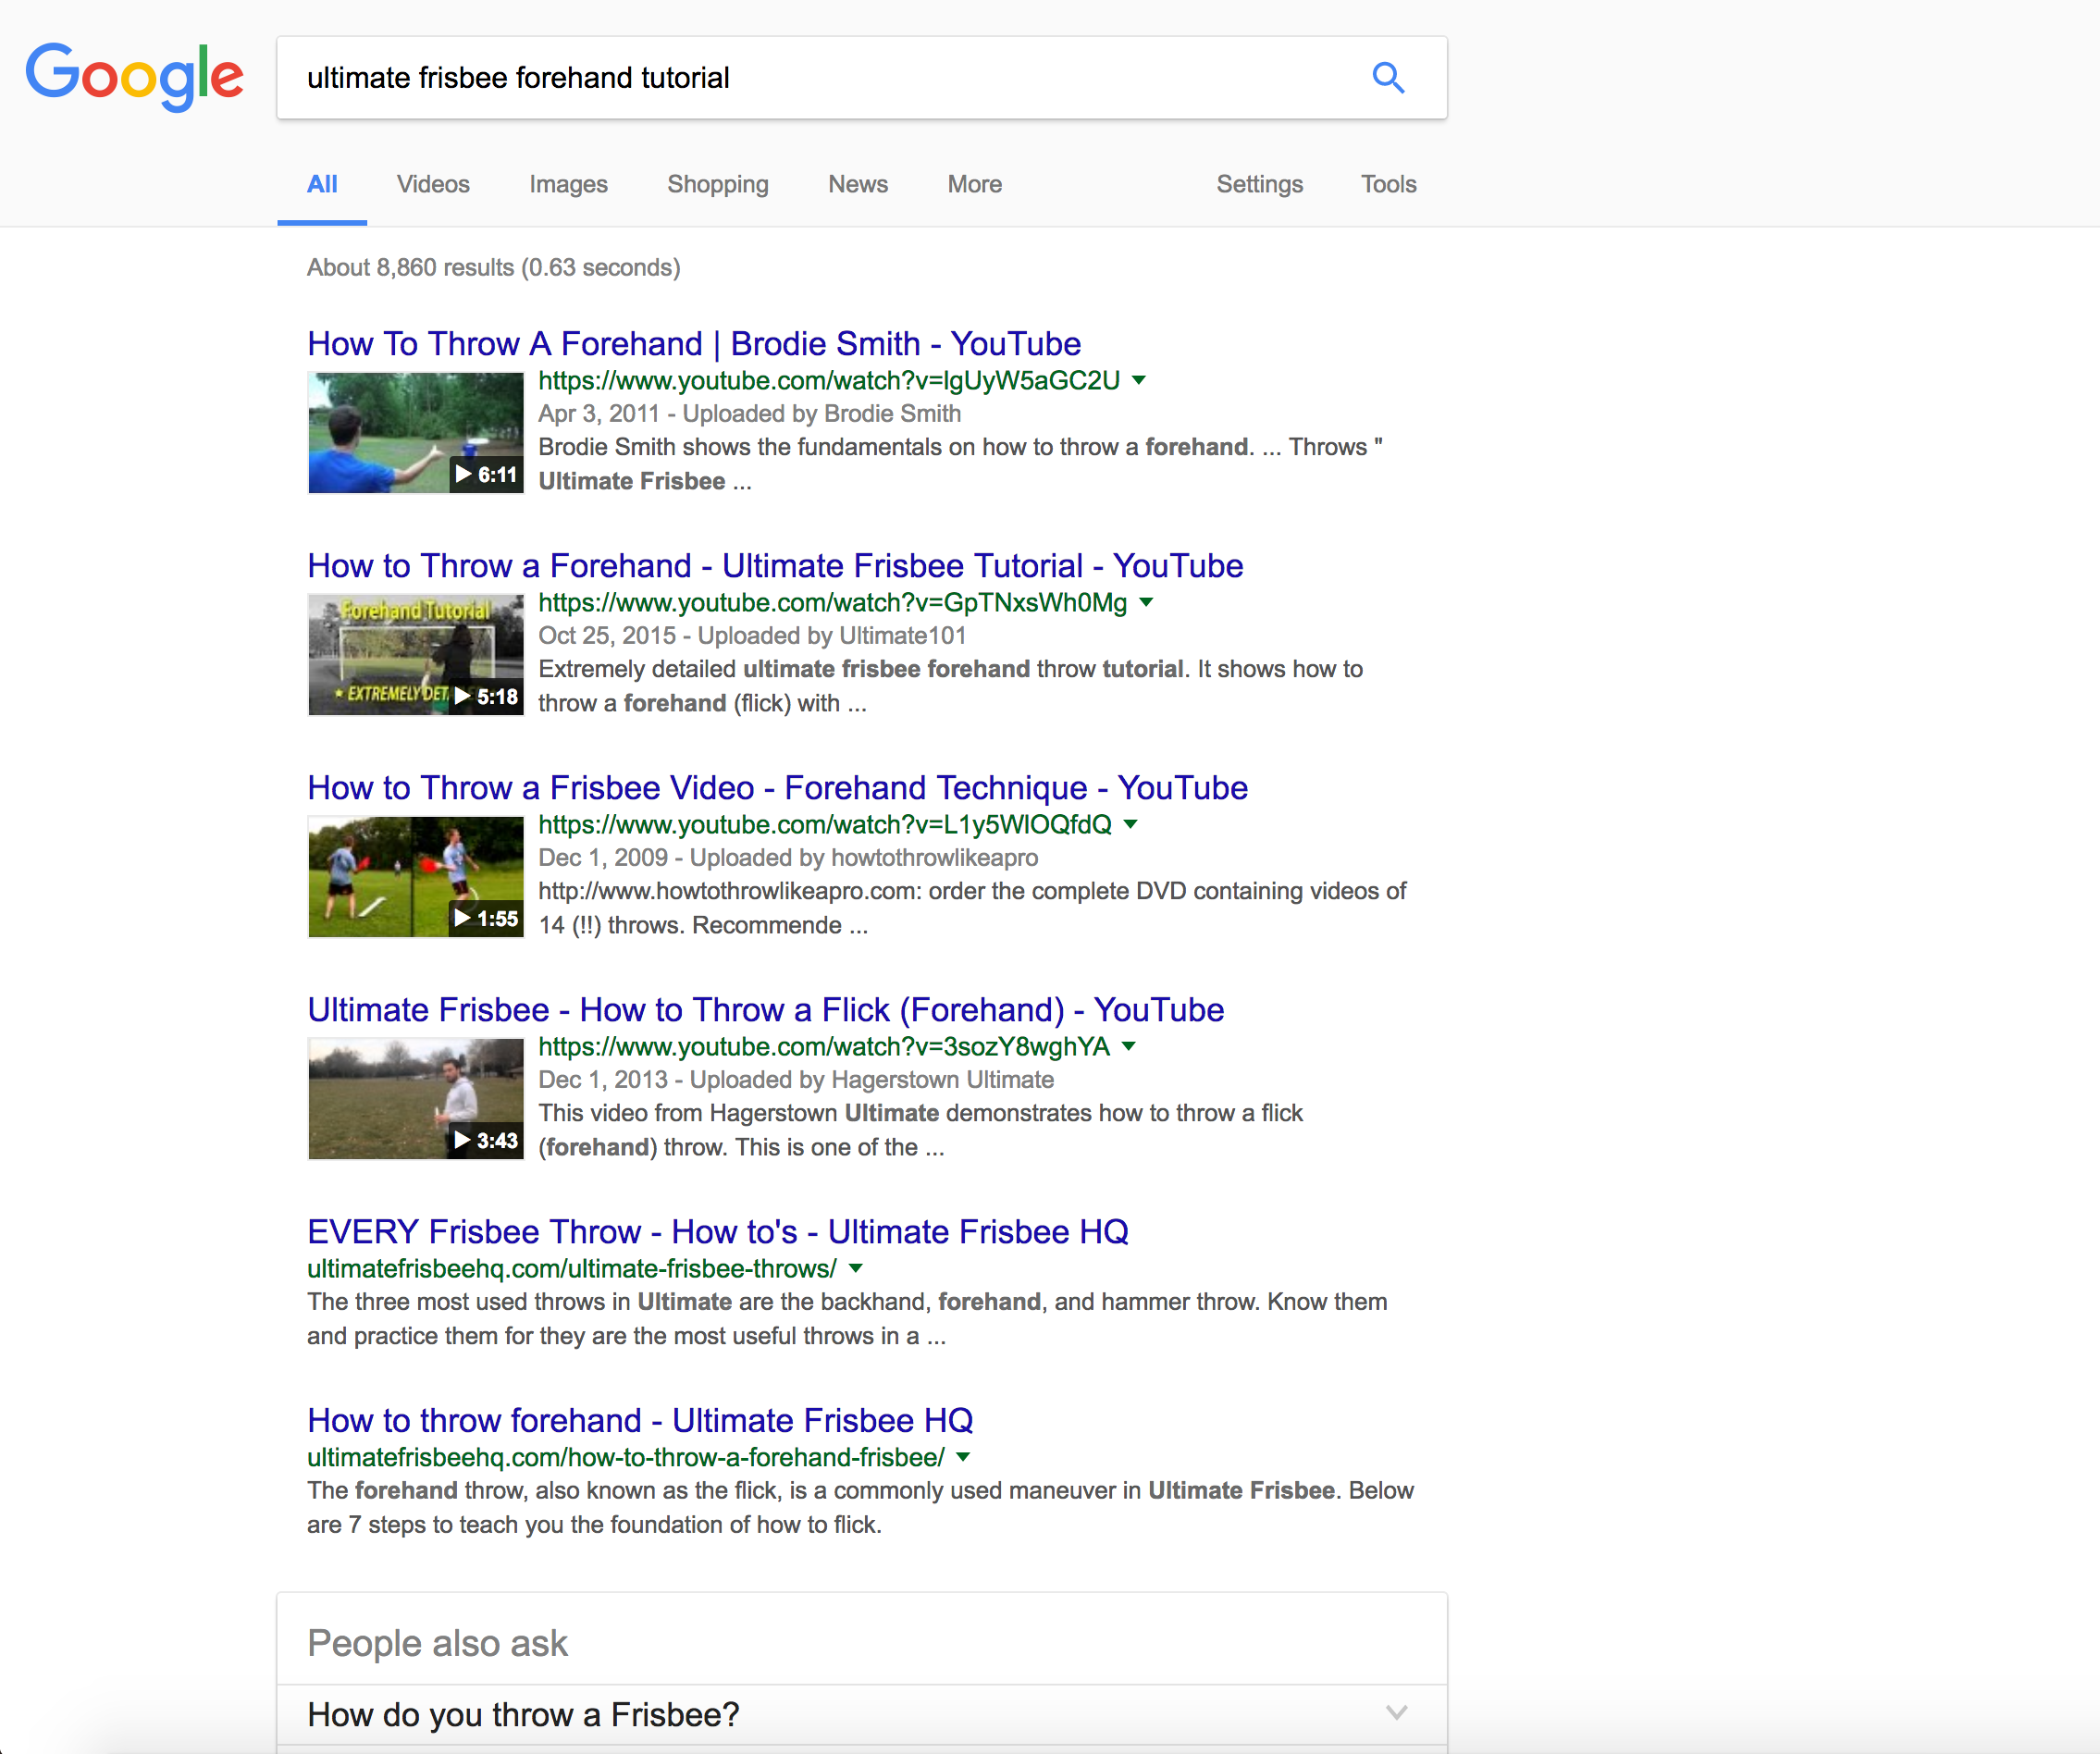This screenshot has width=2100, height=1754.
Task: Open dropdown arrow beside the IgUyW5aGC2U URL
Action: [1138, 380]
